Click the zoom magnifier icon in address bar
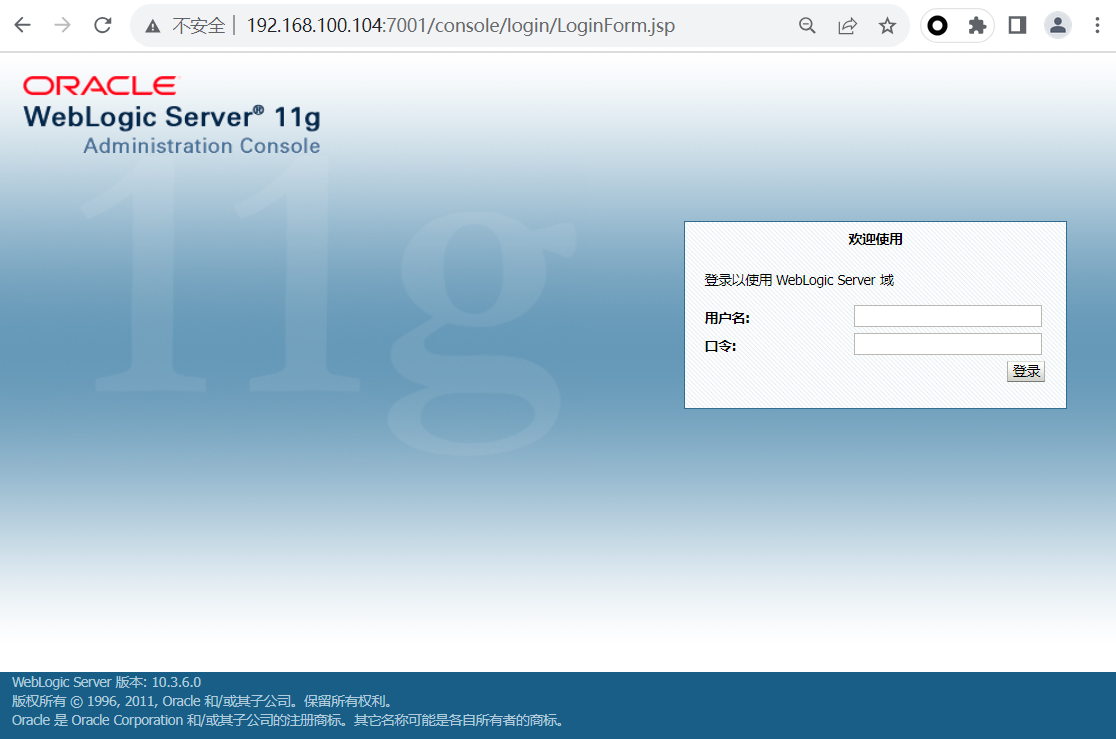 point(807,26)
